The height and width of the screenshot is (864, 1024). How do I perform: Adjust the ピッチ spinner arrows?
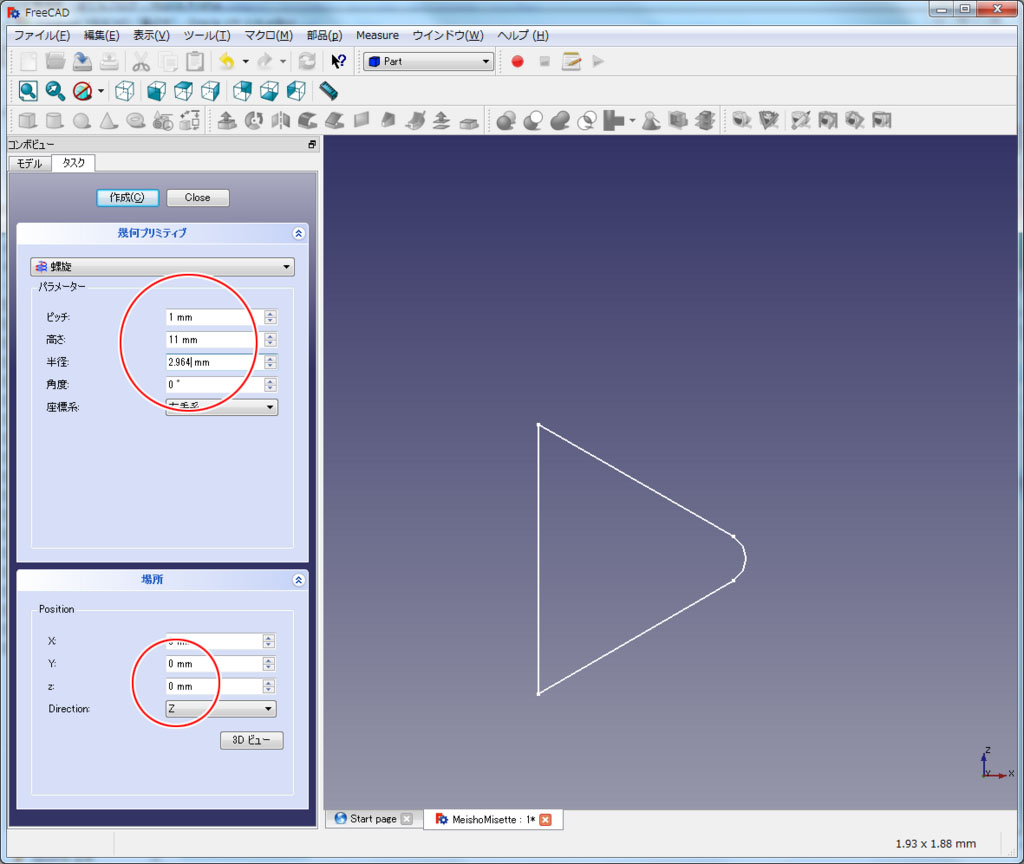coord(270,317)
